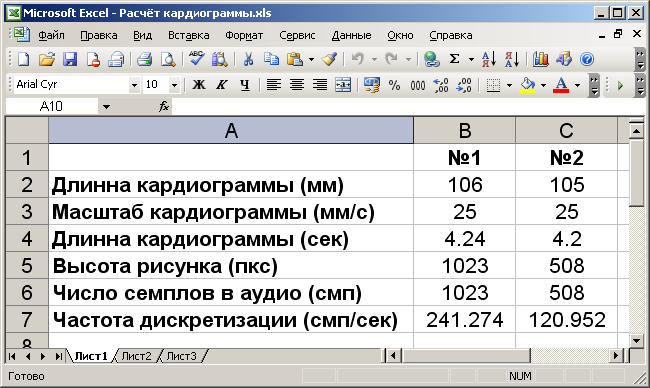Click the A10 Name Box field
The height and width of the screenshot is (388, 650).
pos(52,107)
